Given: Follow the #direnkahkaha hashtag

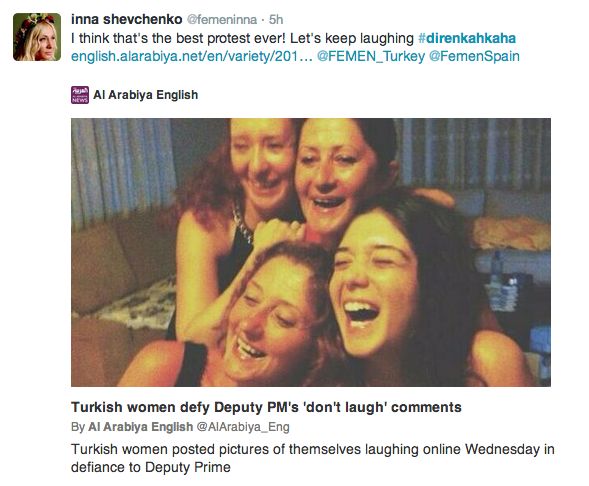Looking at the screenshot, I should tap(467, 38).
